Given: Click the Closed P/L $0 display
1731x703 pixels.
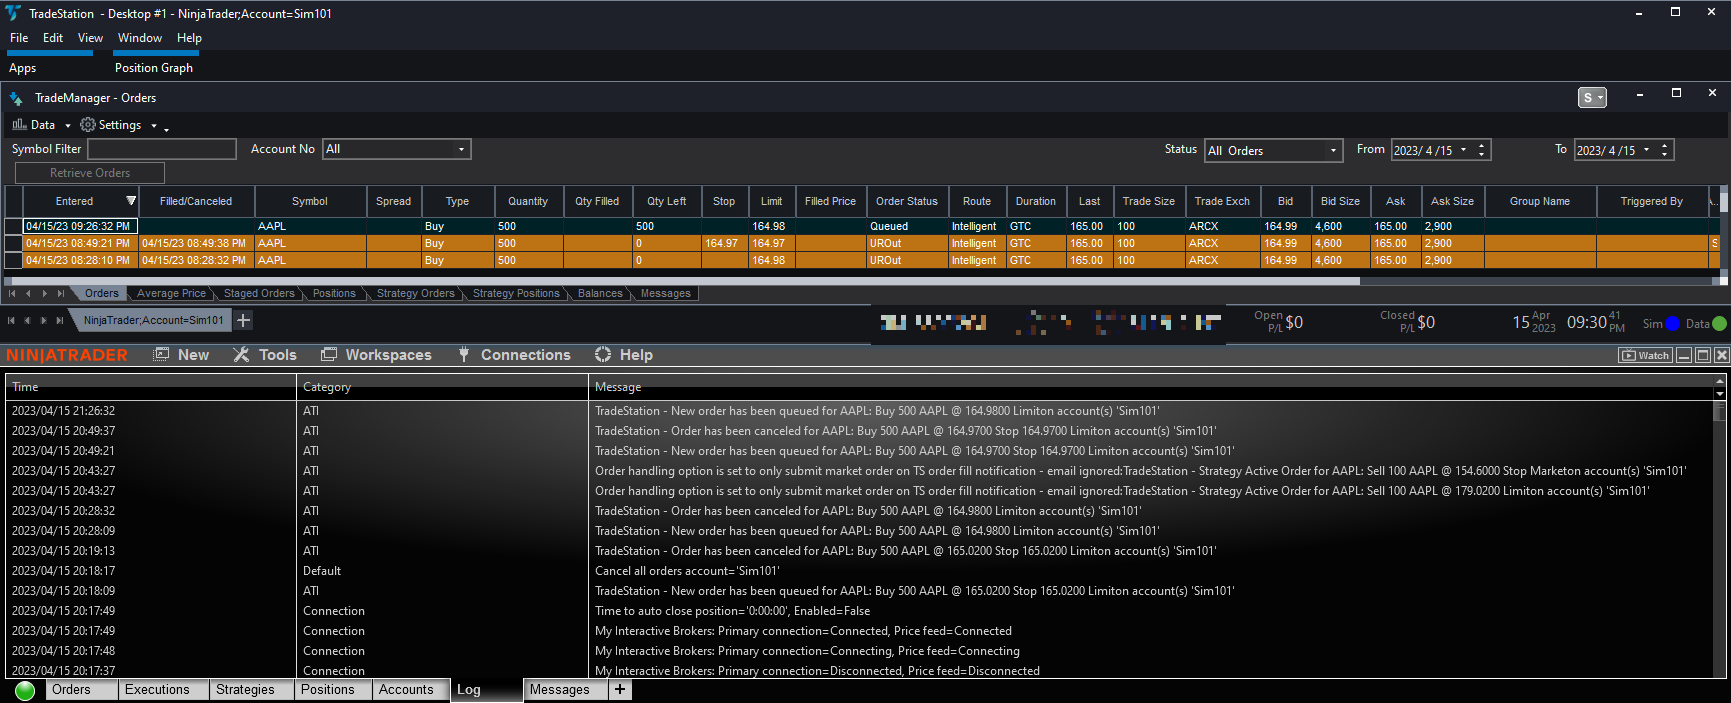Looking at the screenshot, I should tap(1408, 322).
